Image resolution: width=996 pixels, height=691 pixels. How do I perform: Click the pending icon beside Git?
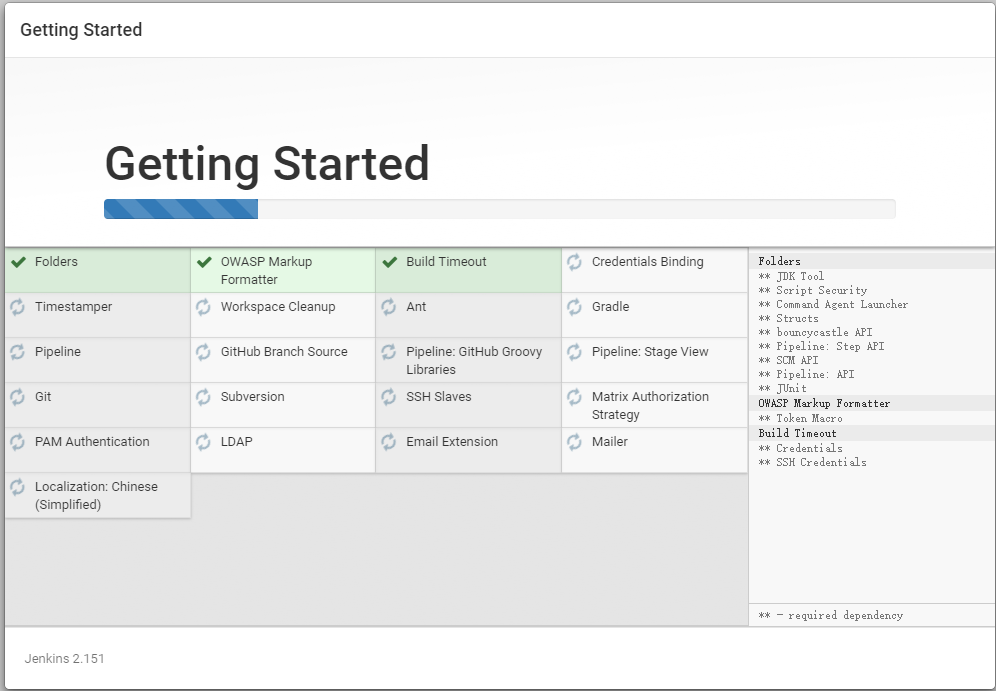[x=18, y=397]
